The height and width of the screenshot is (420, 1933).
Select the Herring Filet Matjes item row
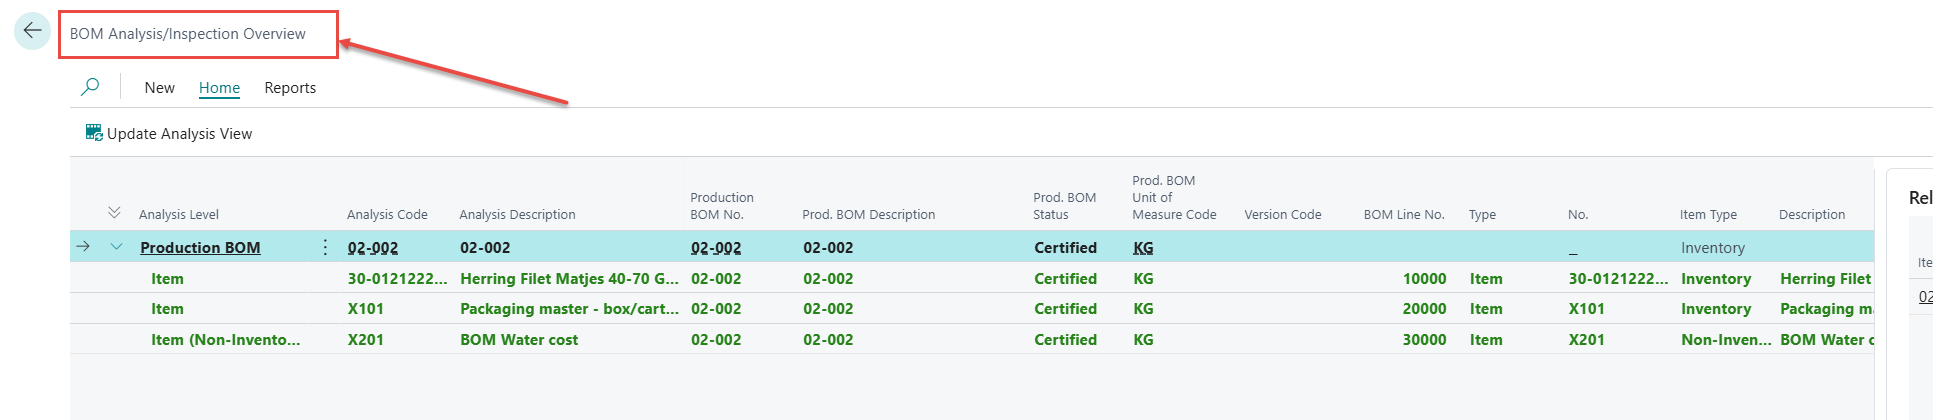click(x=568, y=279)
